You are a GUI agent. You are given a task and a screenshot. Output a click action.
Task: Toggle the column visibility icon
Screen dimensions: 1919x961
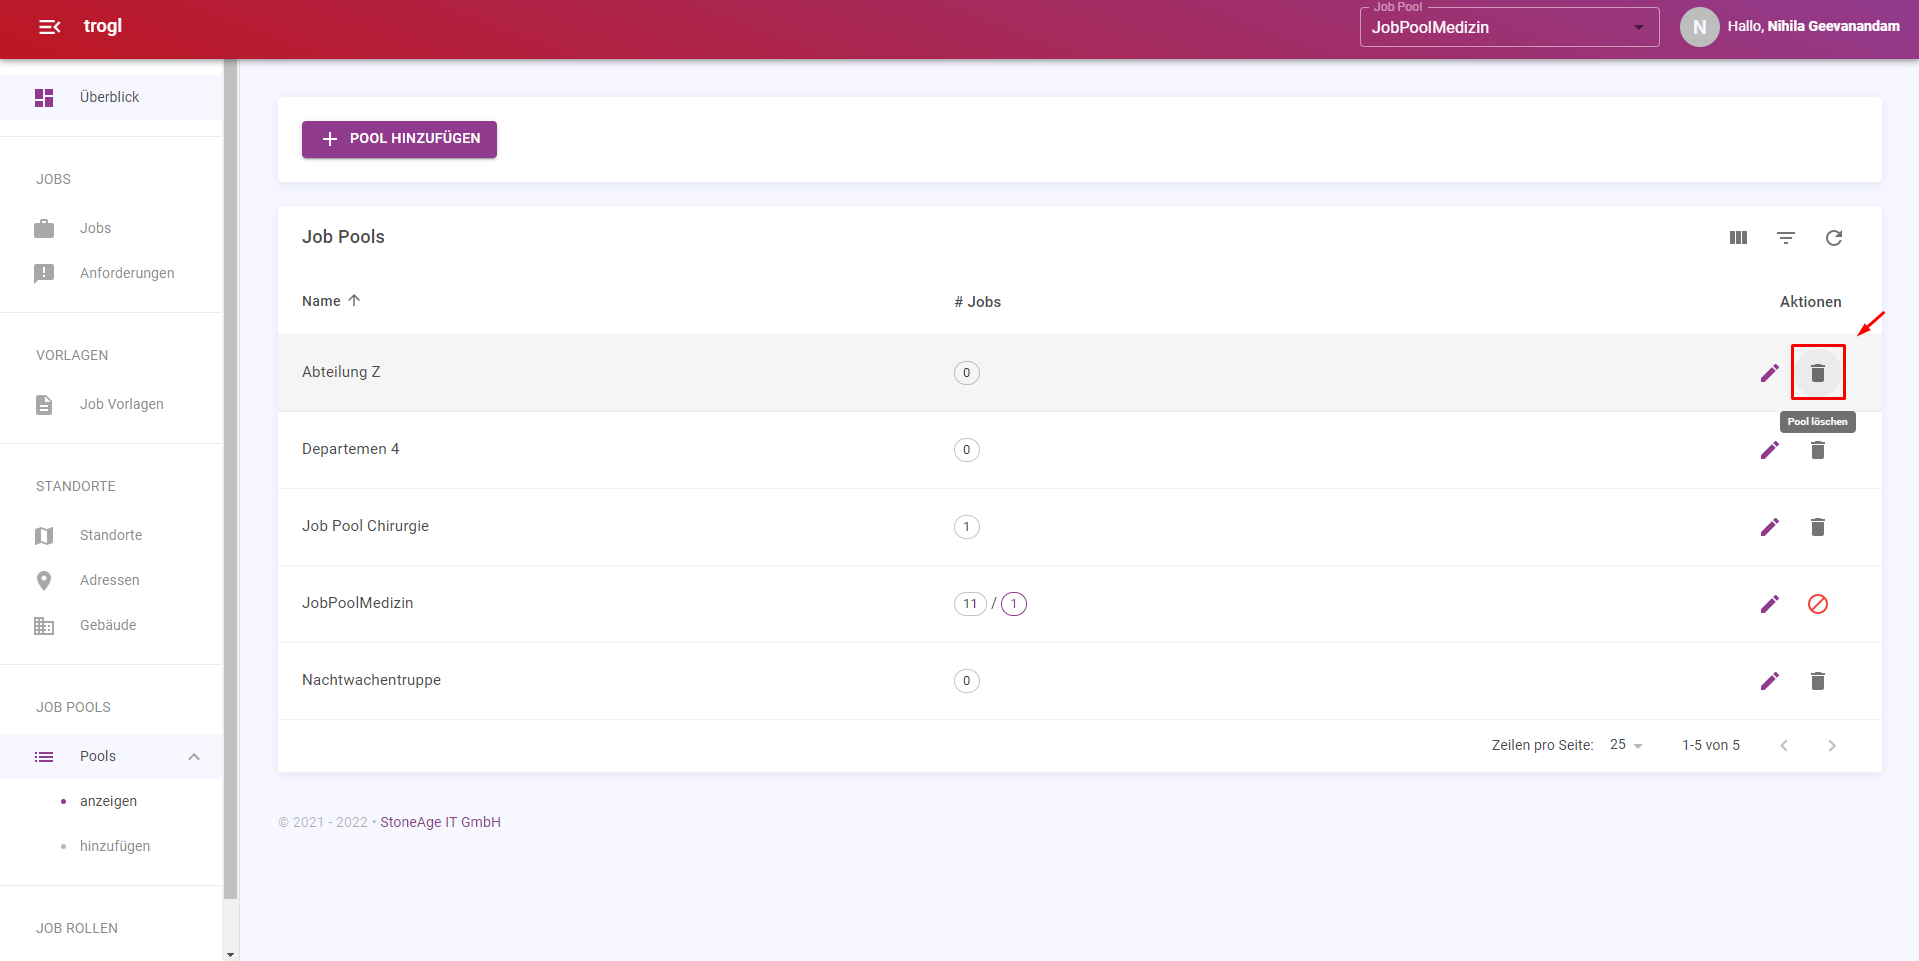click(x=1738, y=237)
